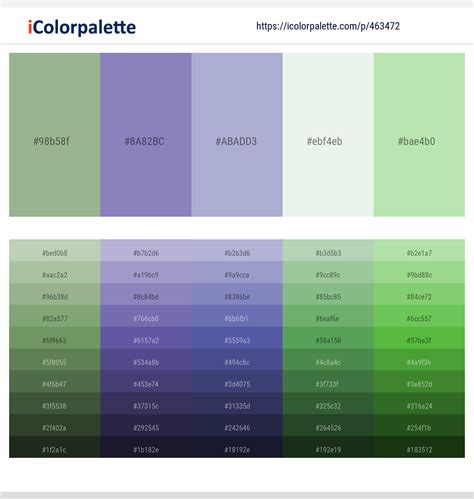This screenshot has width=474, height=499.
Task: Select the large #bae4b0 light green swatch
Action: (419, 135)
